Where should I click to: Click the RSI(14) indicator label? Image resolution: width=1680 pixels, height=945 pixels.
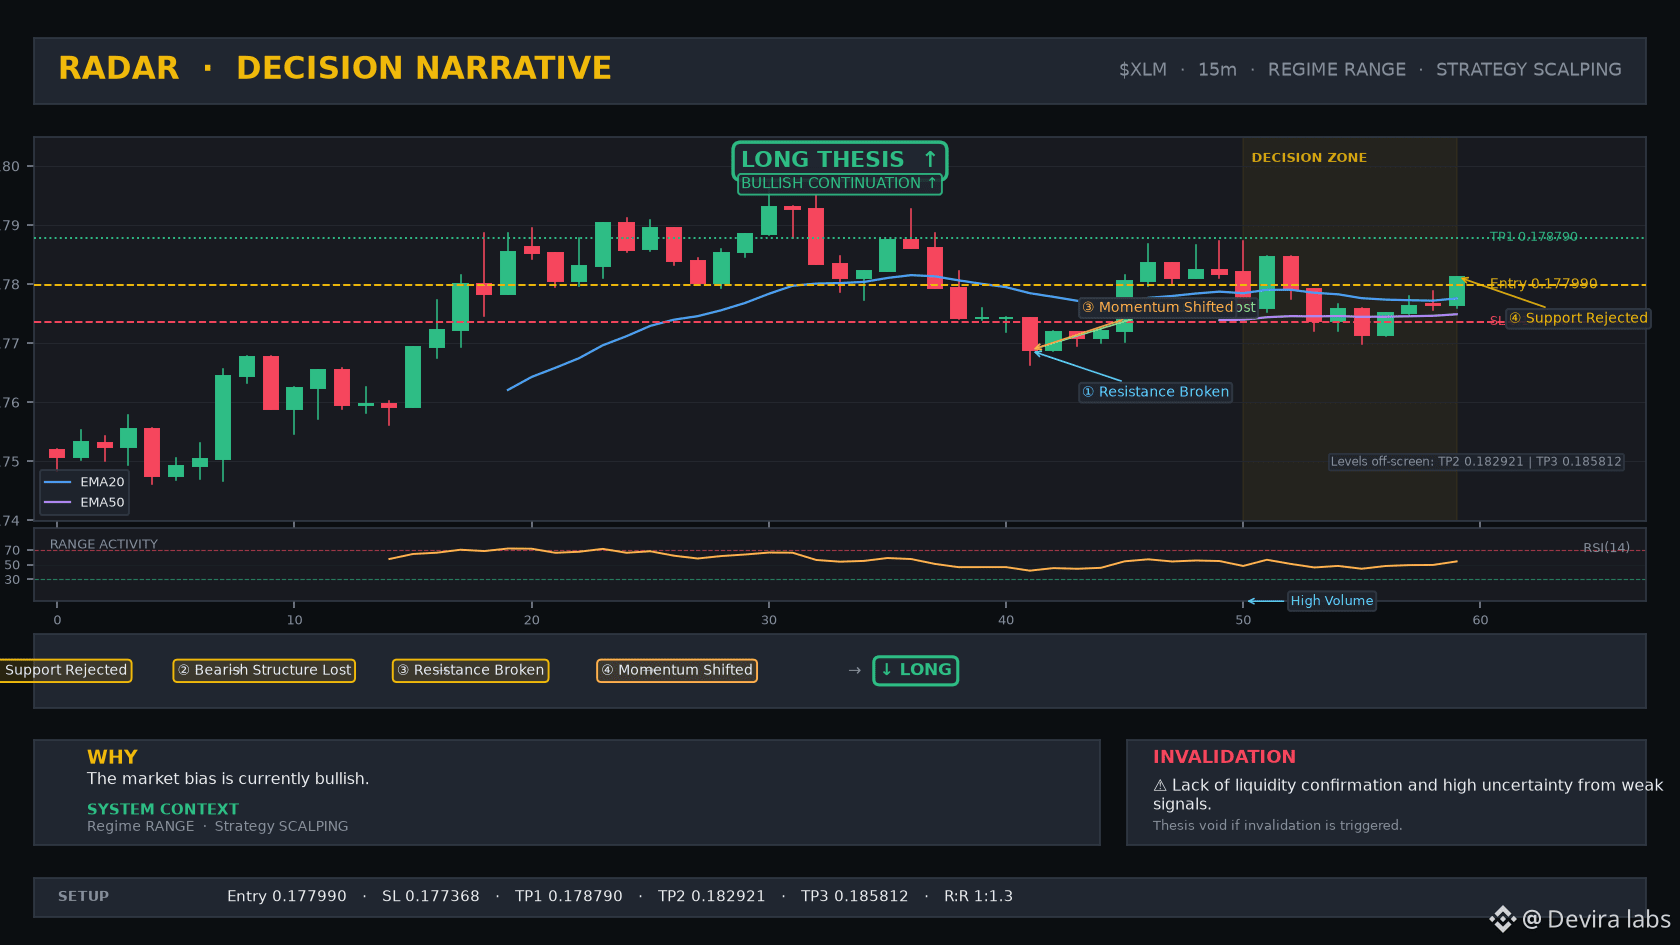pyautogui.click(x=1606, y=548)
